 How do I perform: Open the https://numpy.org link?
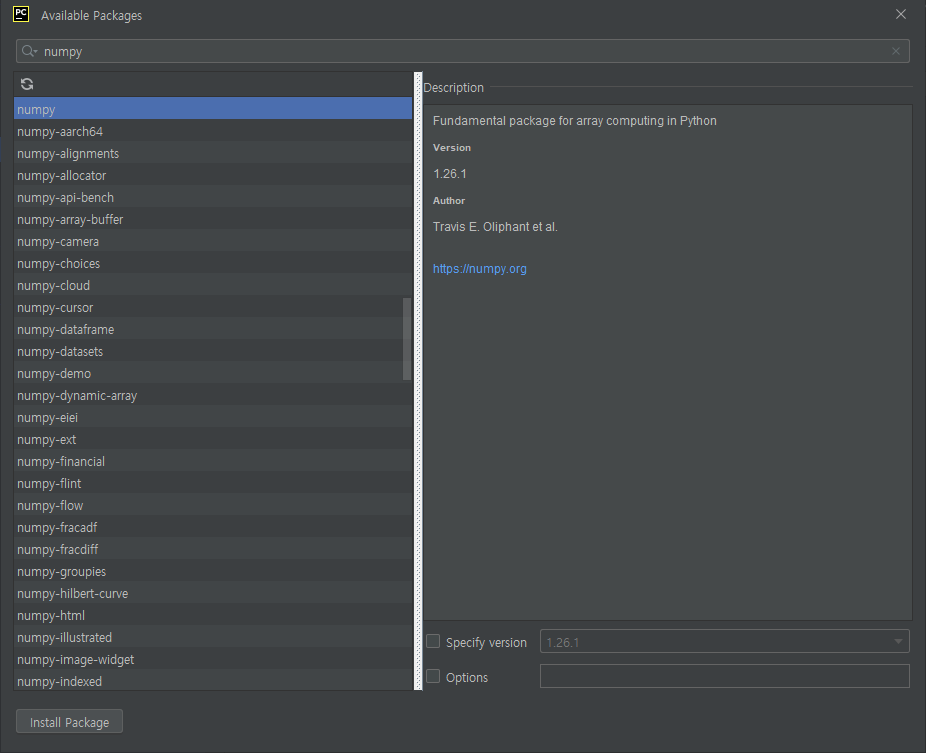pos(480,269)
